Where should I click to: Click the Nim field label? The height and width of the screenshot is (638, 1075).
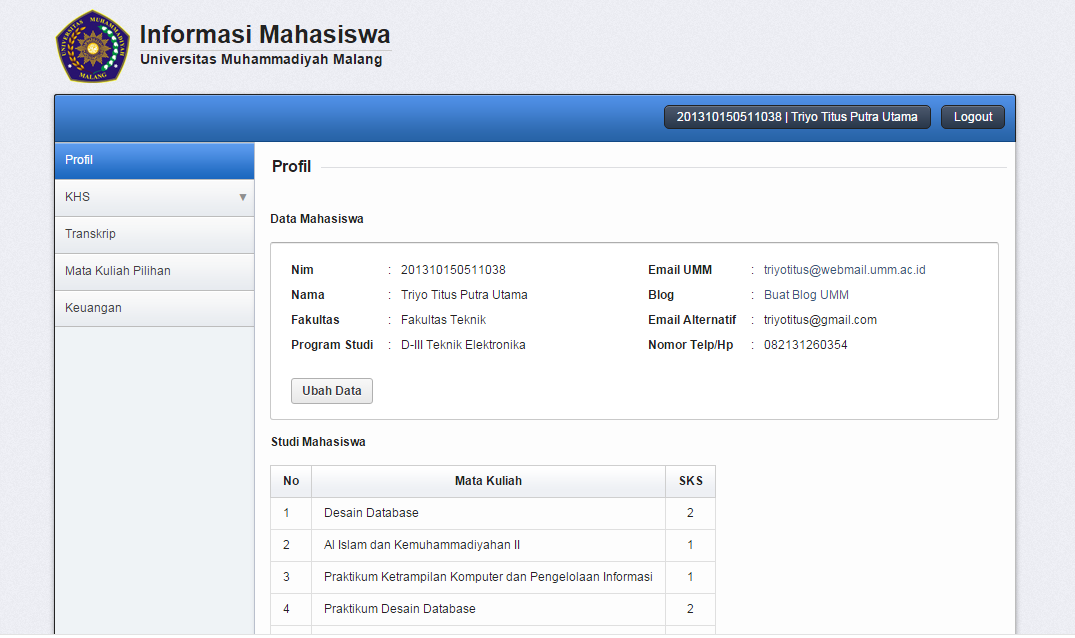[x=302, y=270]
